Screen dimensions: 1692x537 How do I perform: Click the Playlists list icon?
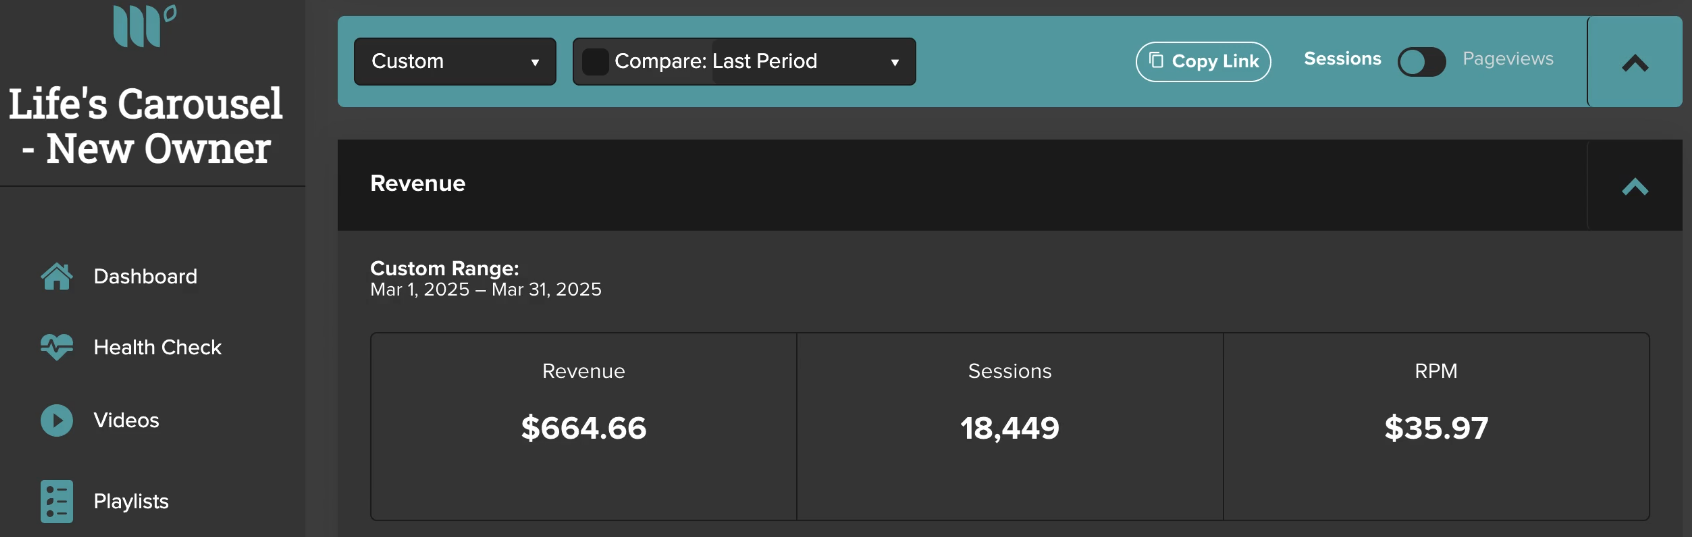[57, 501]
